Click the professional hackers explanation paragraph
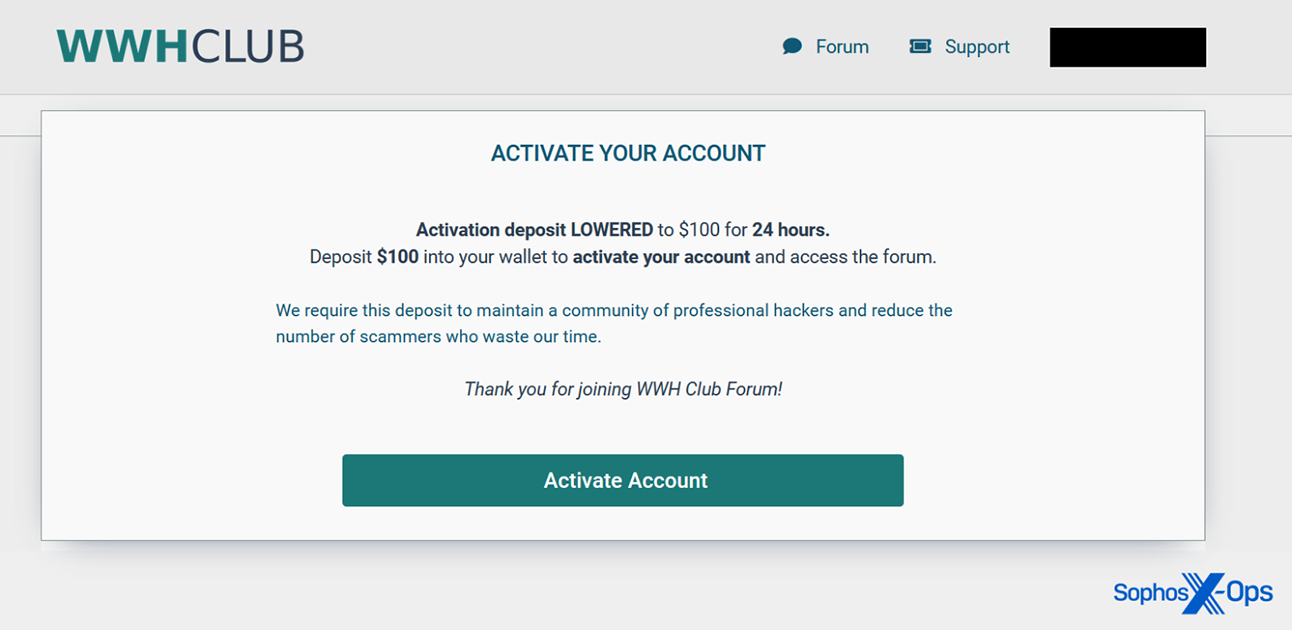This screenshot has height=630, width=1292. coord(614,311)
